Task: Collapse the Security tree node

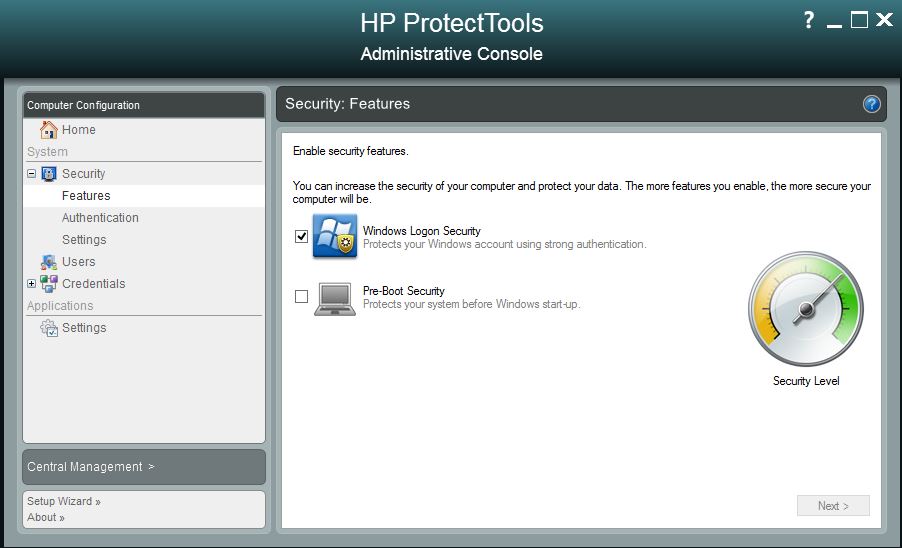Action: point(32,174)
